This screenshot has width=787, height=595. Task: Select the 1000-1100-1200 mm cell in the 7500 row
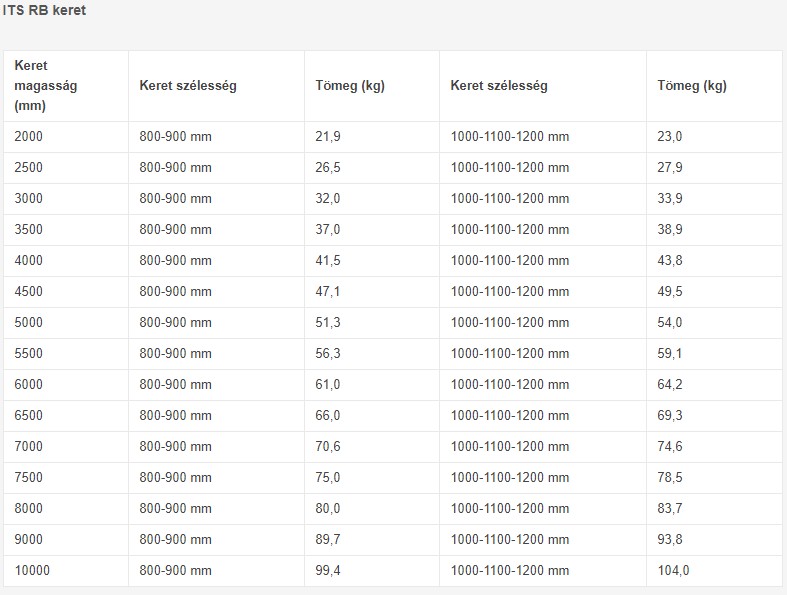coord(510,478)
